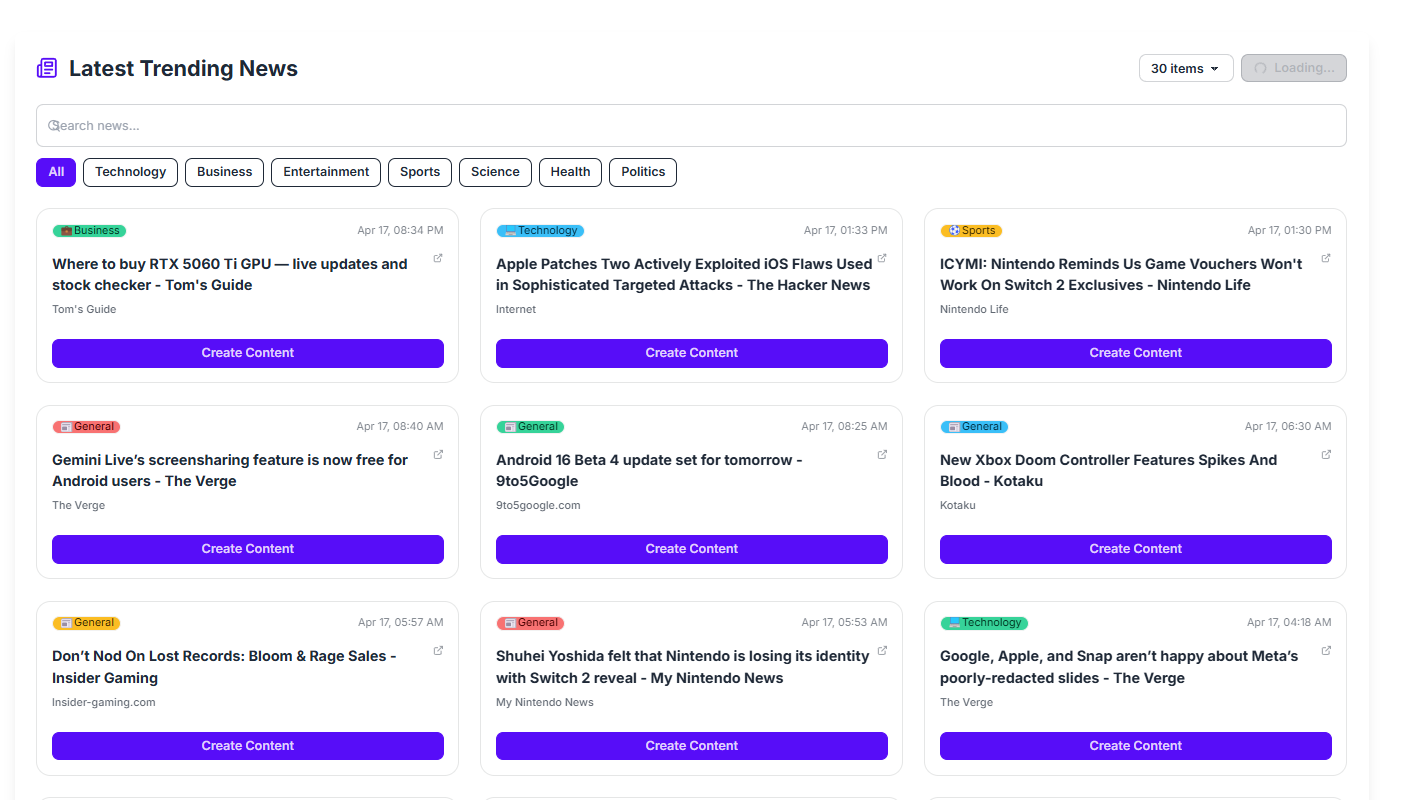Click the 'Latest Trending News' heading
This screenshot has height=800, width=1406.
coord(183,69)
